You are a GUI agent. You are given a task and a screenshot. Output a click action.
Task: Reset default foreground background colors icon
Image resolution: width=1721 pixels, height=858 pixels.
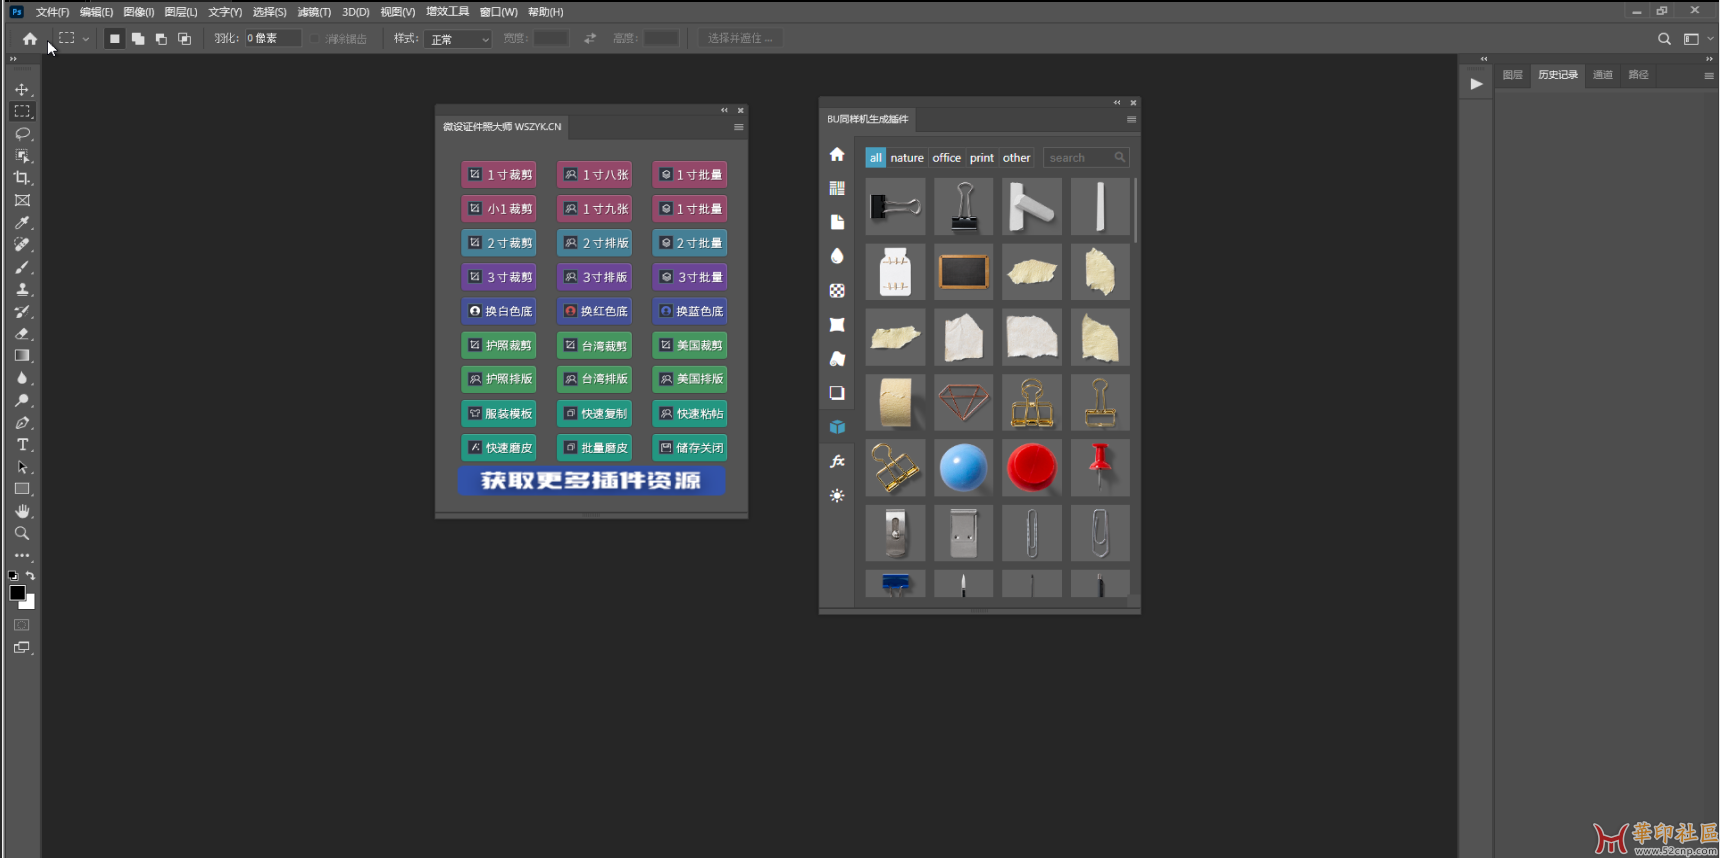tap(13, 575)
